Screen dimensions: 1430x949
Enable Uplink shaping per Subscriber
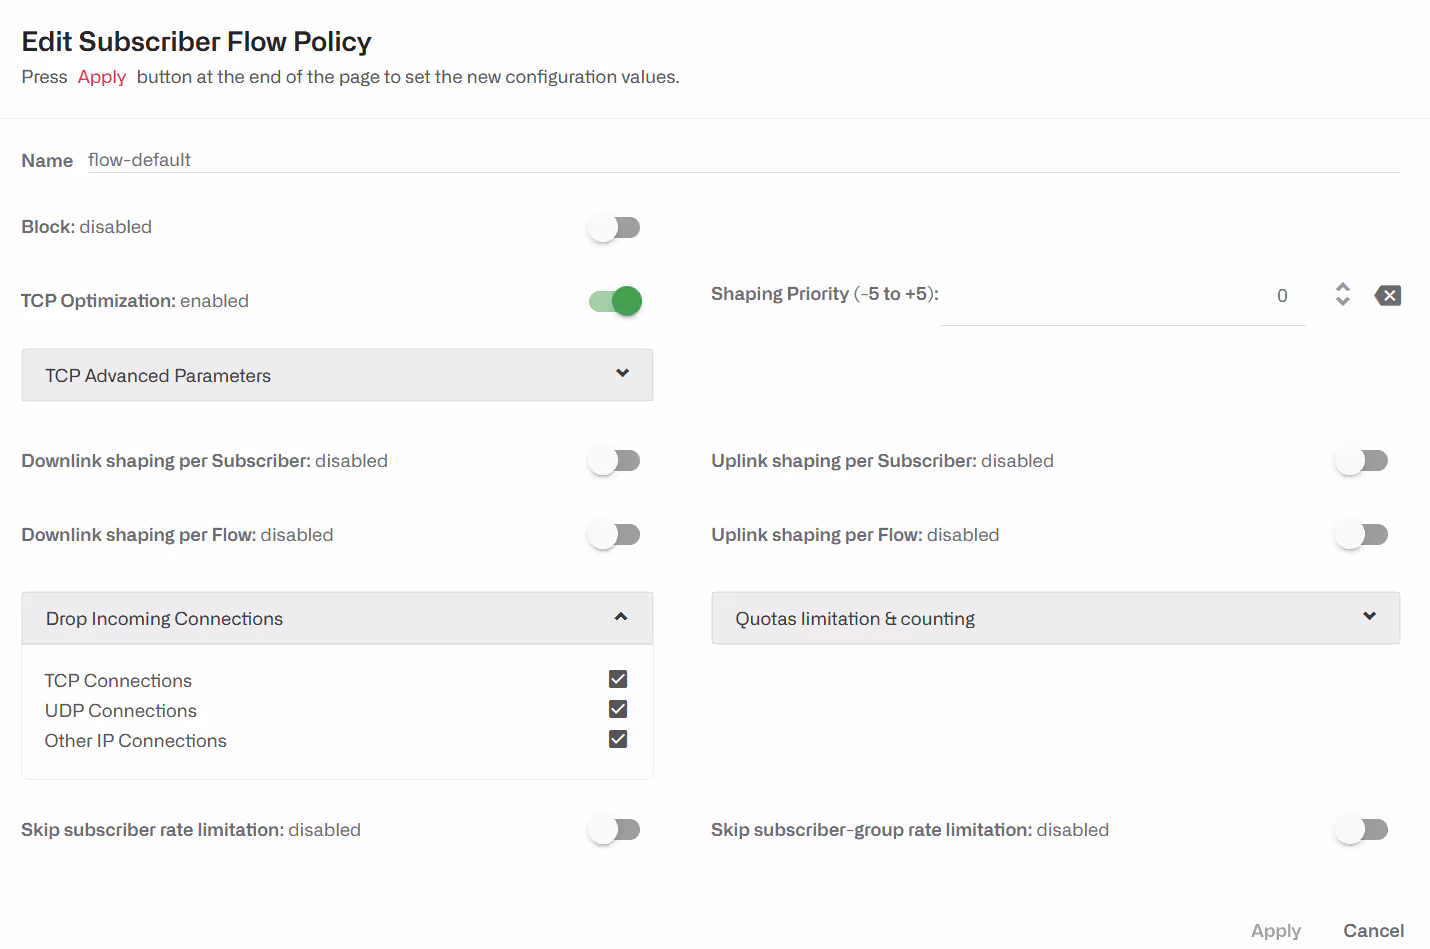pyautogui.click(x=1362, y=461)
